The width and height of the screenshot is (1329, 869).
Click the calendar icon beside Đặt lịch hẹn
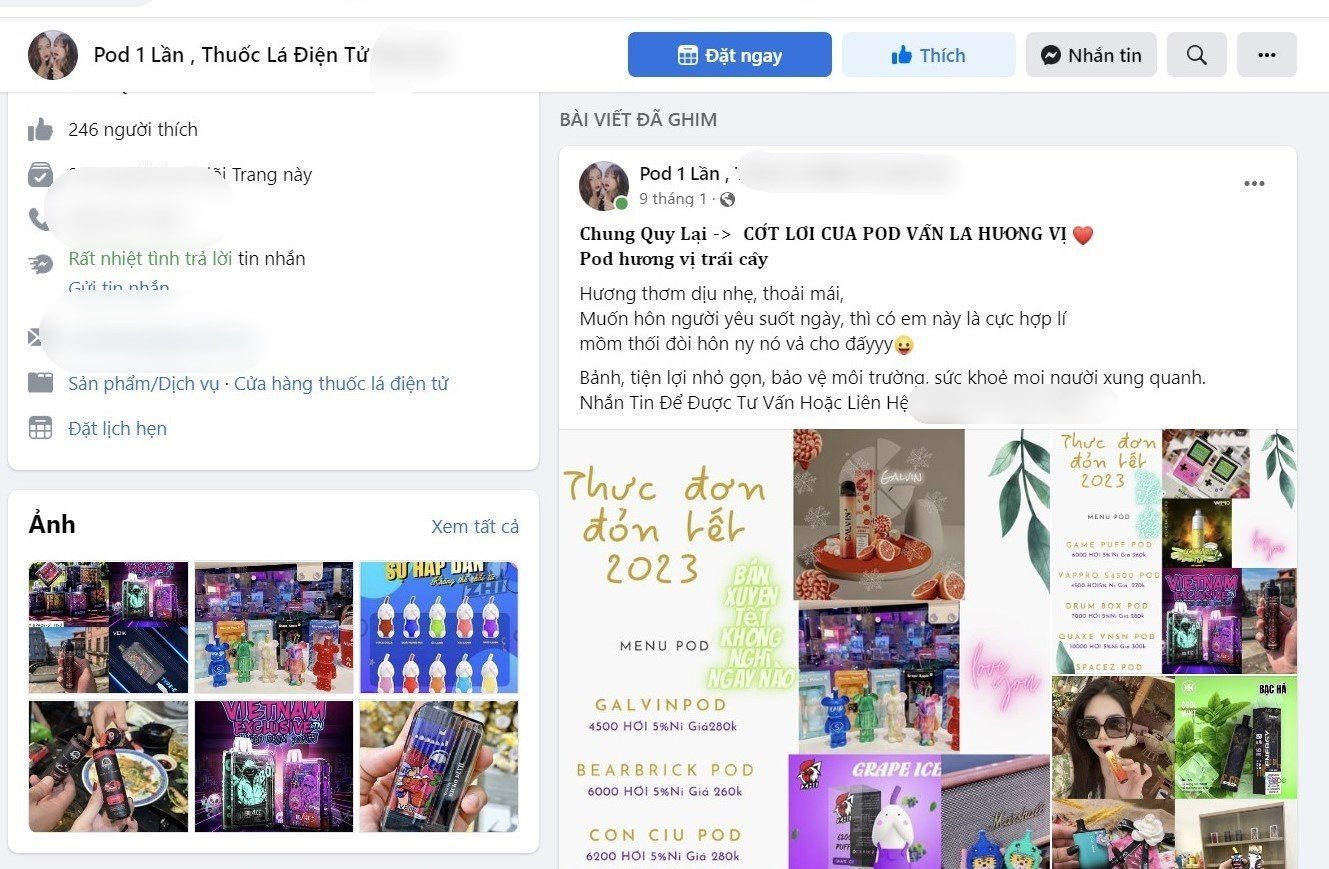(40, 428)
